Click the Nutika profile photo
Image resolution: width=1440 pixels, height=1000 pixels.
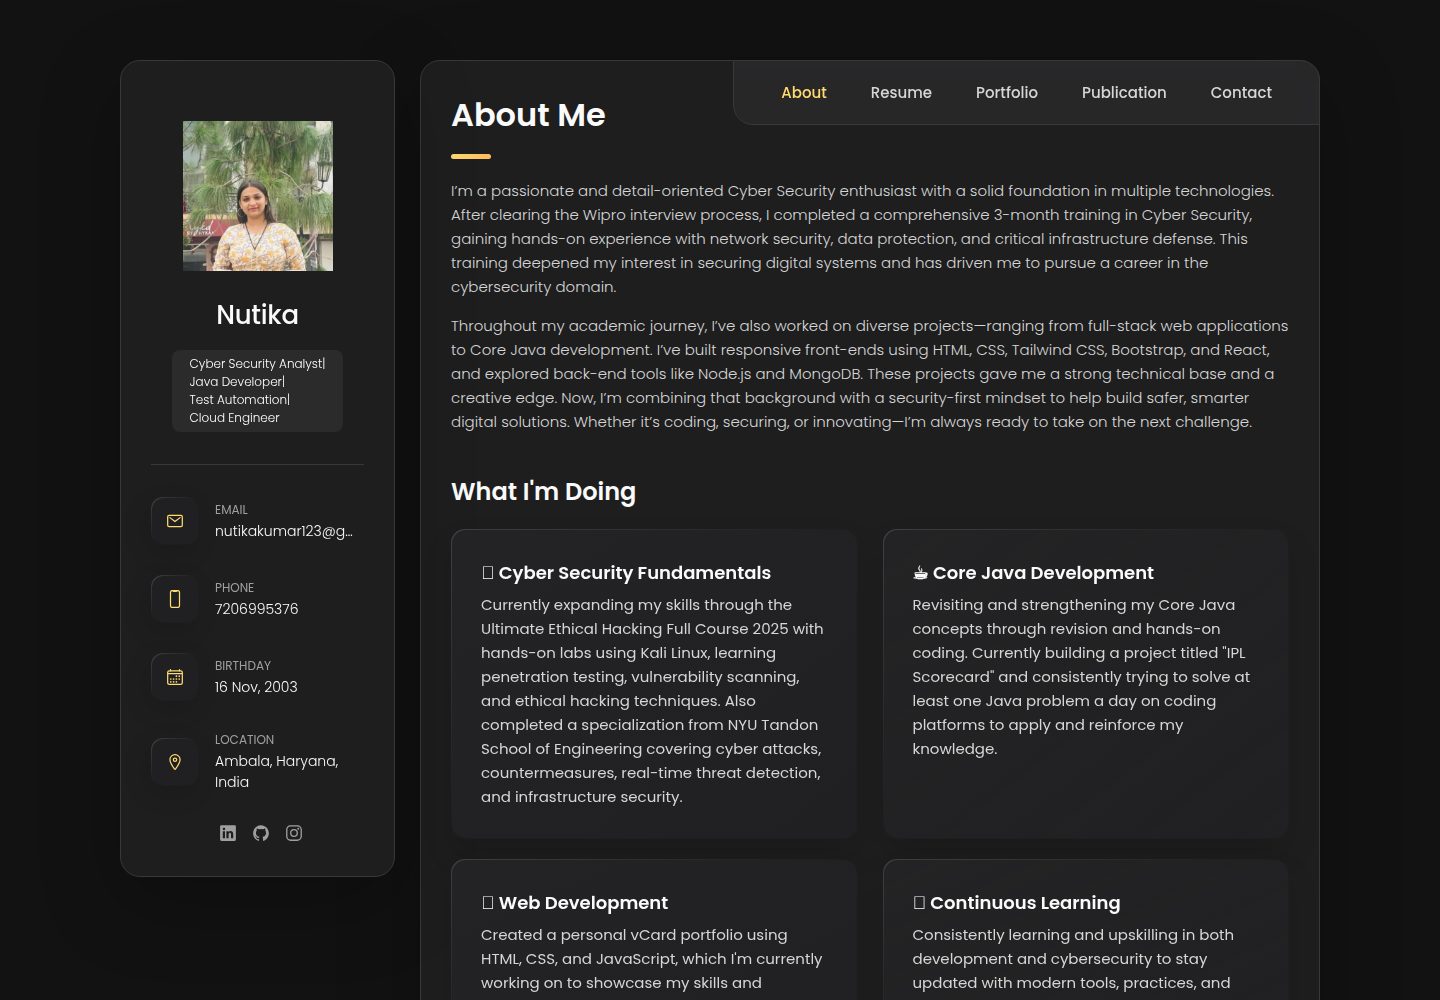(x=258, y=196)
